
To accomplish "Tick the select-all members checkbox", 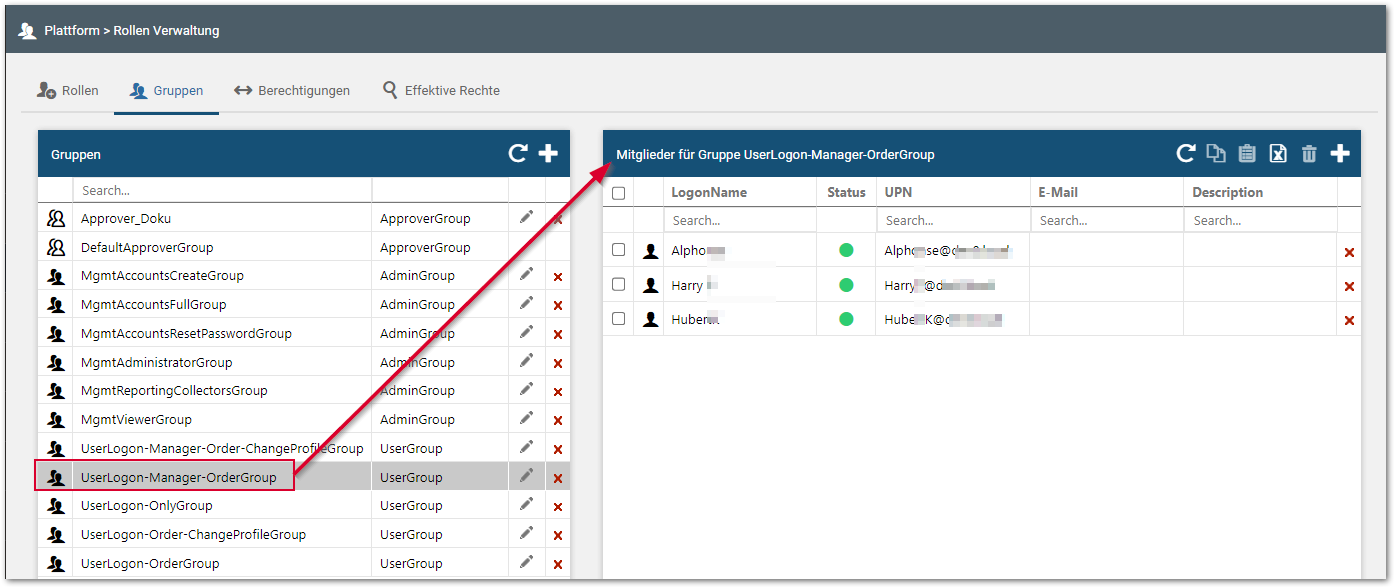I will 618,193.
